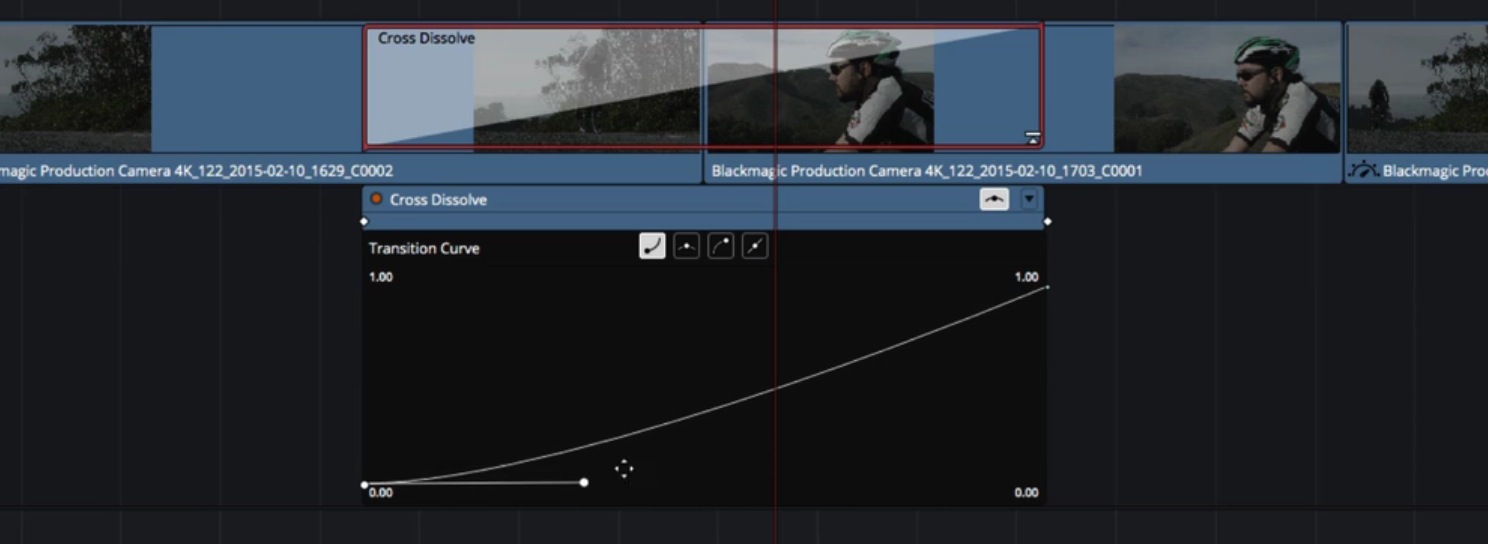
Task: Select the ease-out curve interpolation button
Action: (x=720, y=247)
